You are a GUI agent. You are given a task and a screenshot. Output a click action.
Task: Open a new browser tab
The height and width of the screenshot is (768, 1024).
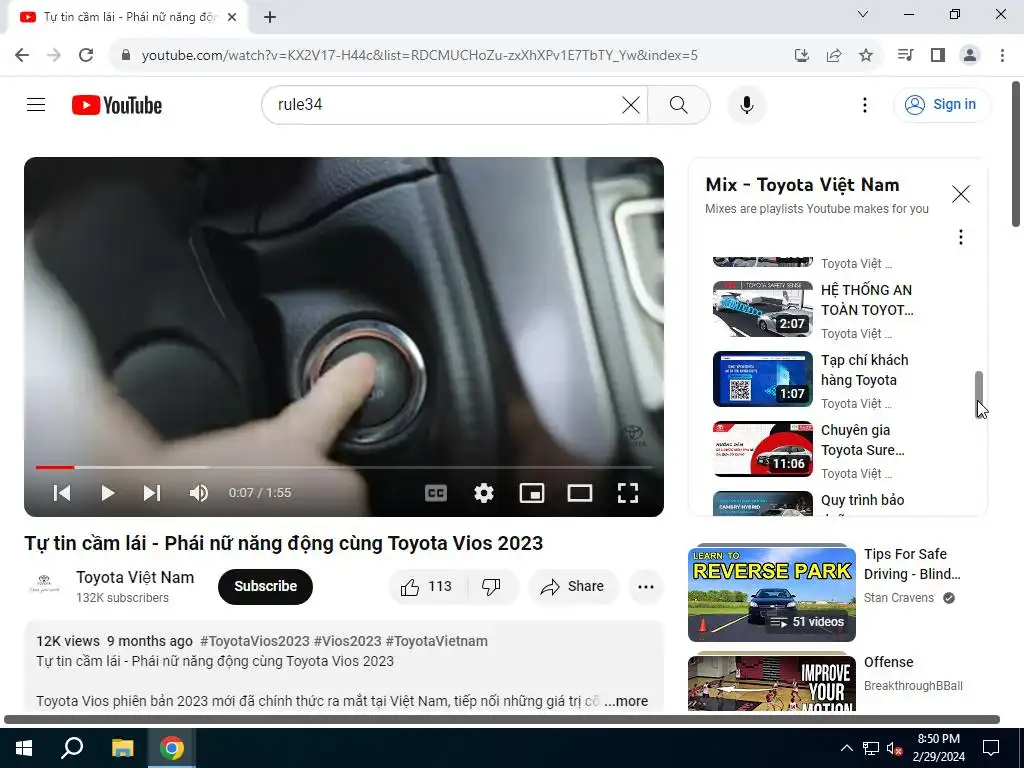point(270,17)
